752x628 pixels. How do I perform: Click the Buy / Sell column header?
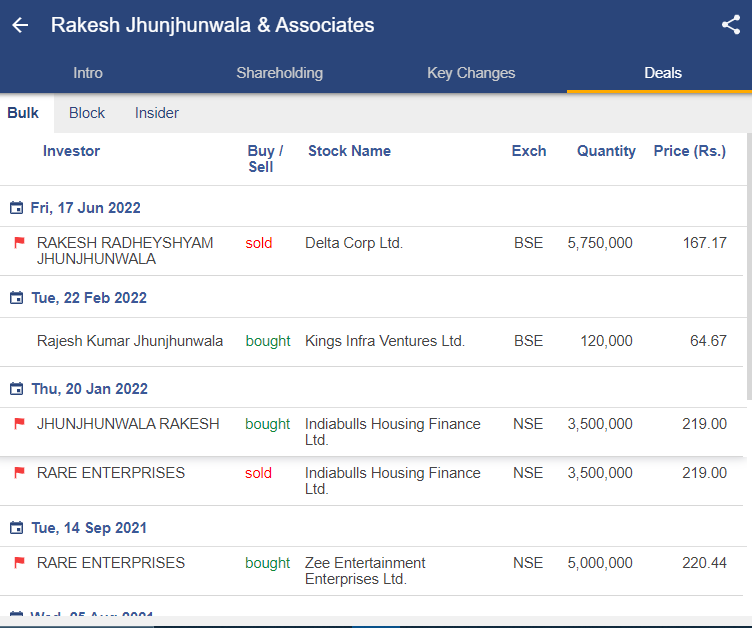point(265,159)
